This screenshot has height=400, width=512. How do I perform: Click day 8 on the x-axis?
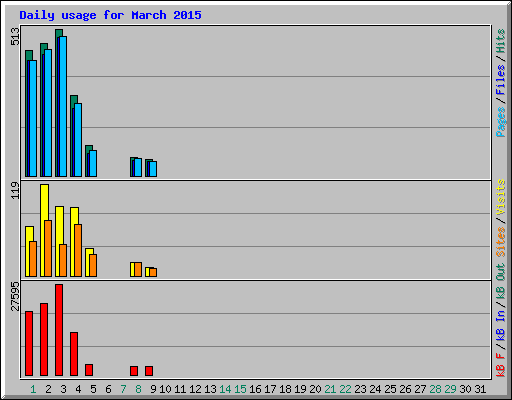point(138,389)
